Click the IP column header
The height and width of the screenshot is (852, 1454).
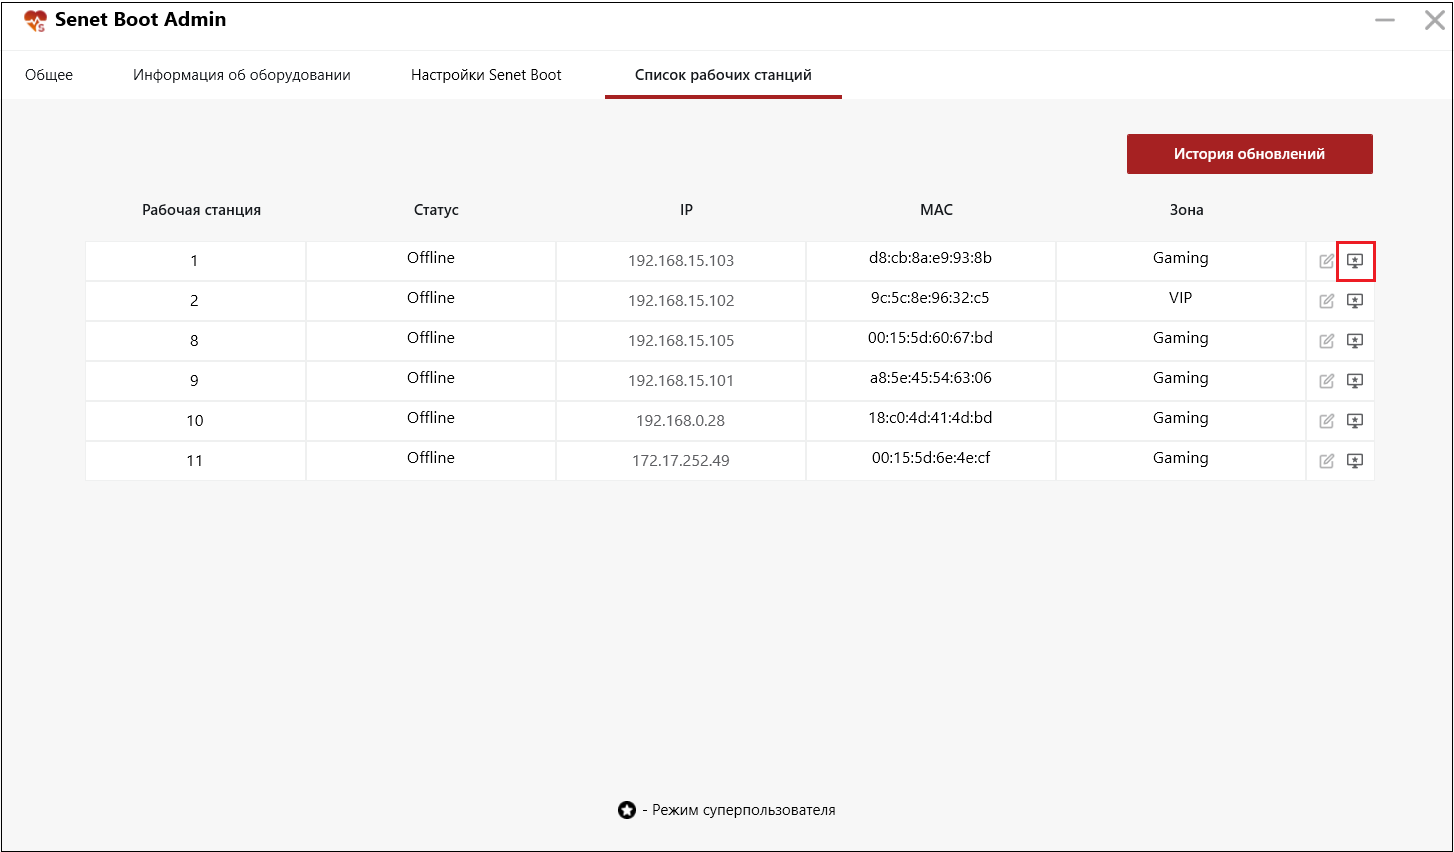click(x=686, y=210)
